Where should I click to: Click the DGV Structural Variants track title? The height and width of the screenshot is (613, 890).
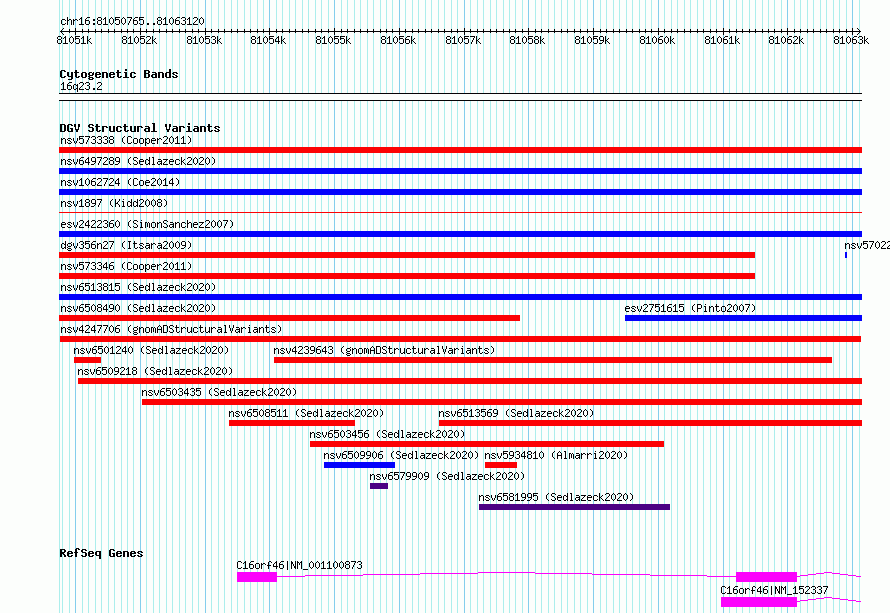[140, 128]
